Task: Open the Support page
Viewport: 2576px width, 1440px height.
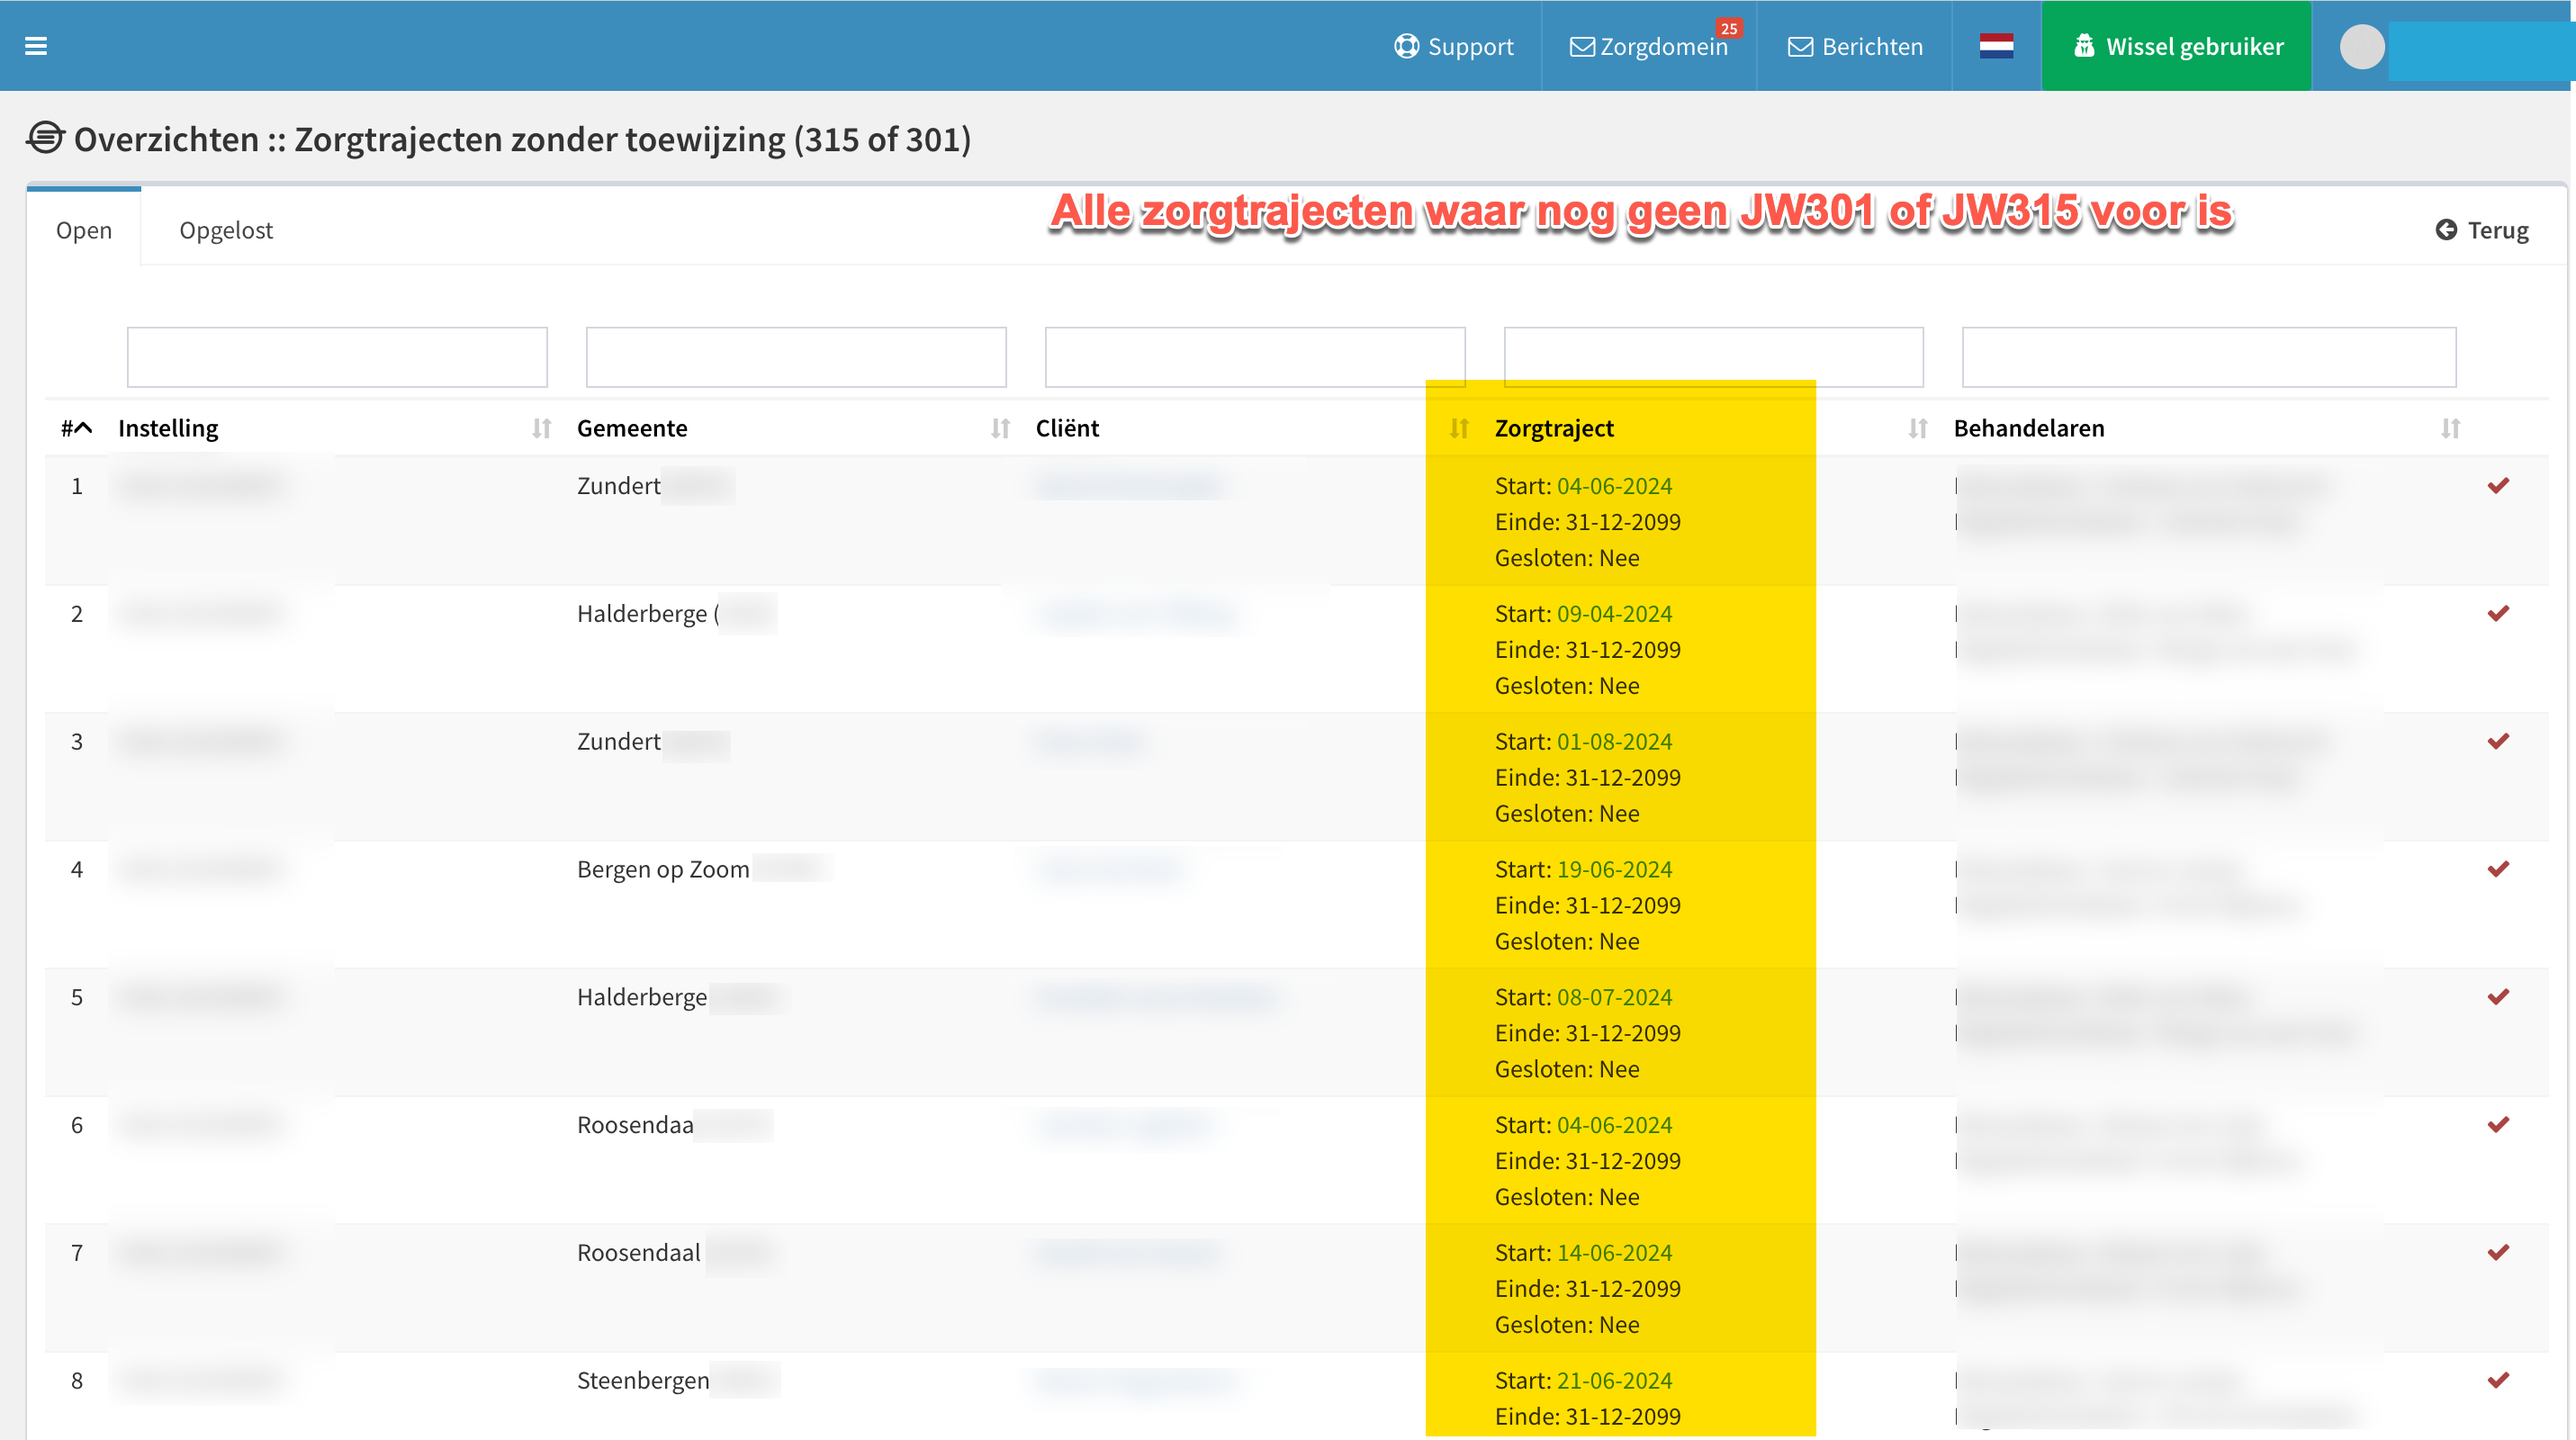Action: coord(1453,46)
